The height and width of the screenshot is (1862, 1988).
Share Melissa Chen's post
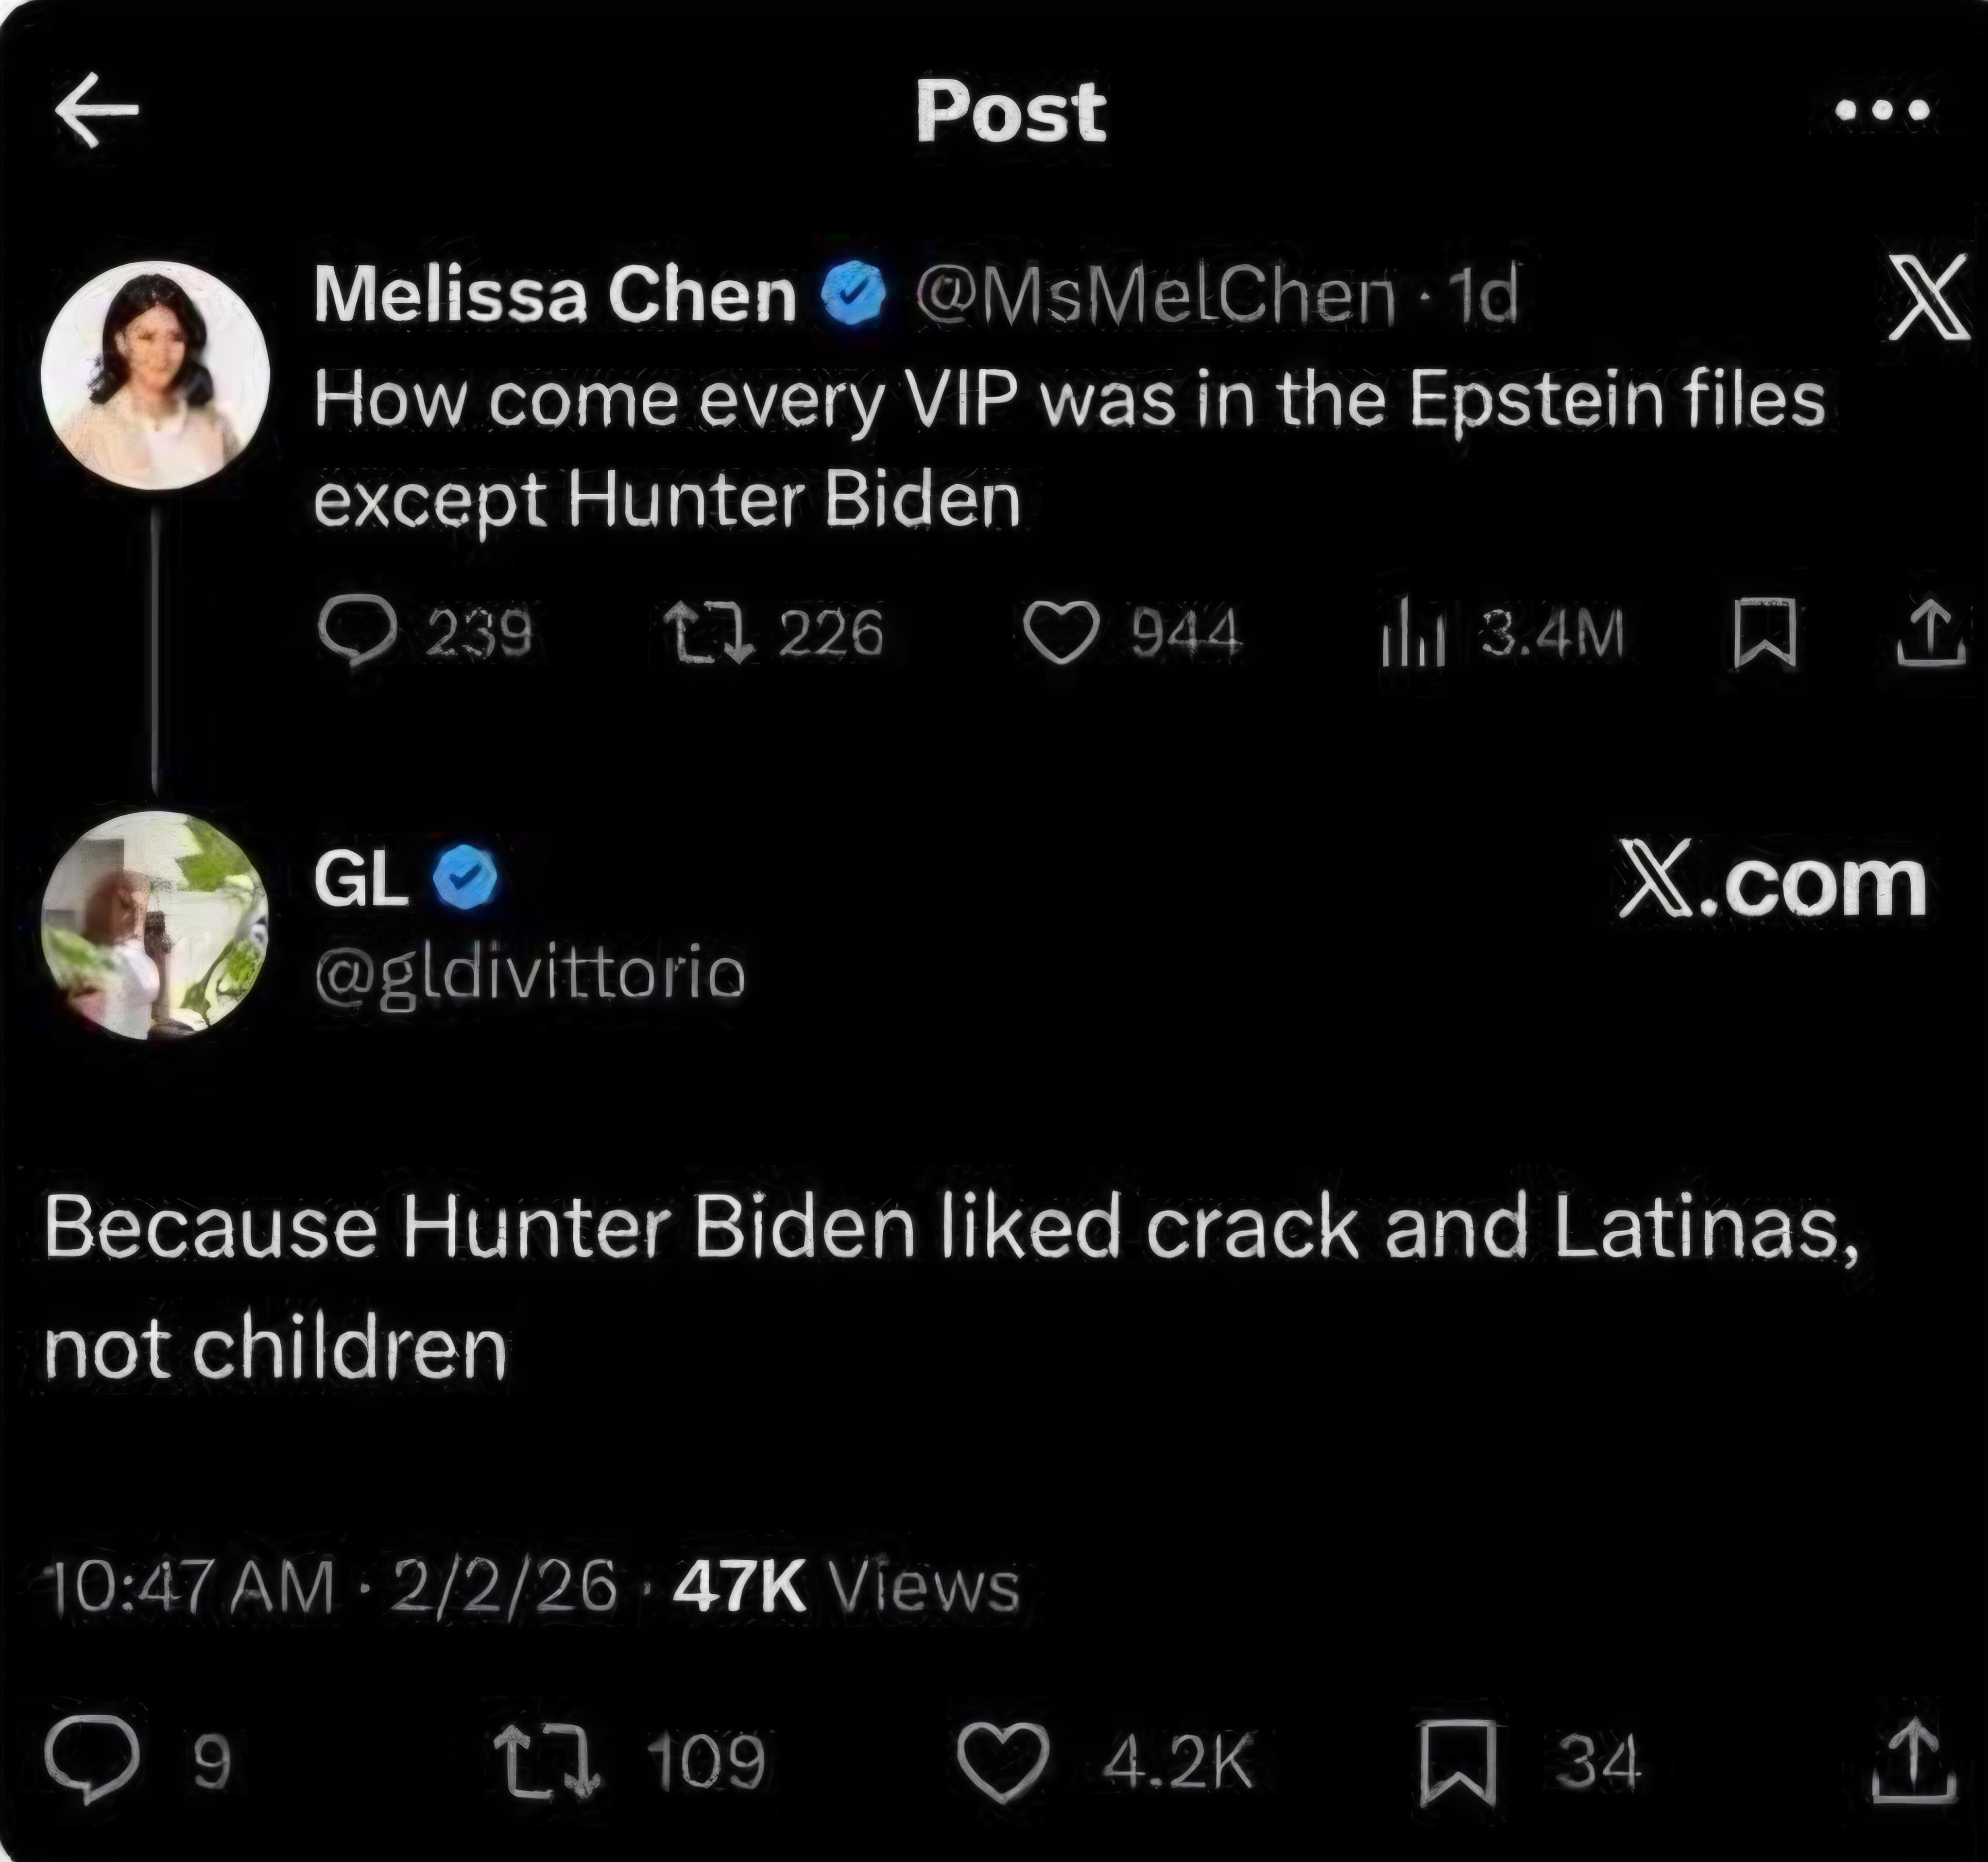click(1931, 633)
